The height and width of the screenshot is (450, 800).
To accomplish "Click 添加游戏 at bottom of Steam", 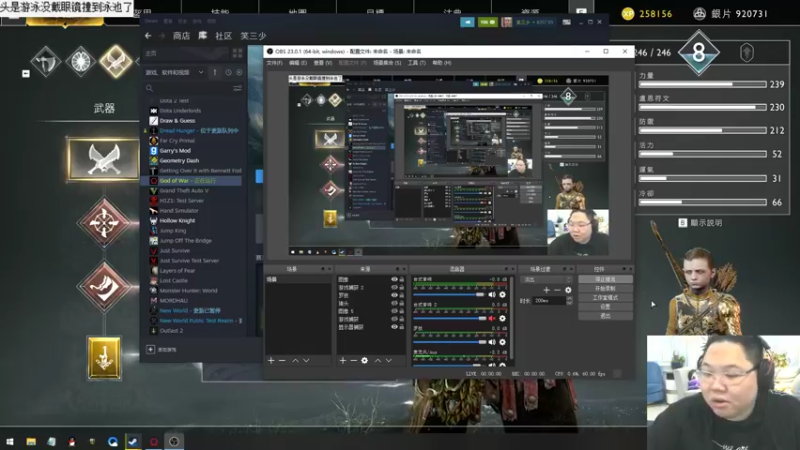I will 162,349.
